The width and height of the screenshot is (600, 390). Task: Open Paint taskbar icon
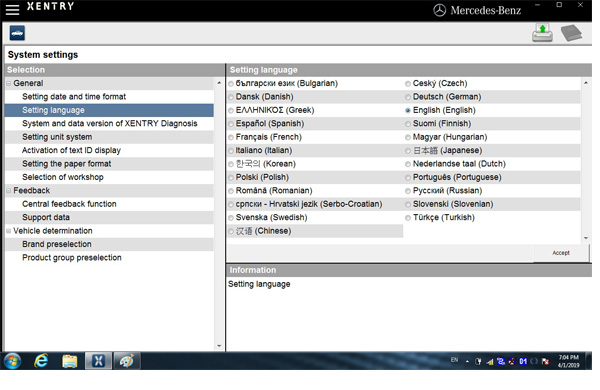point(127,361)
